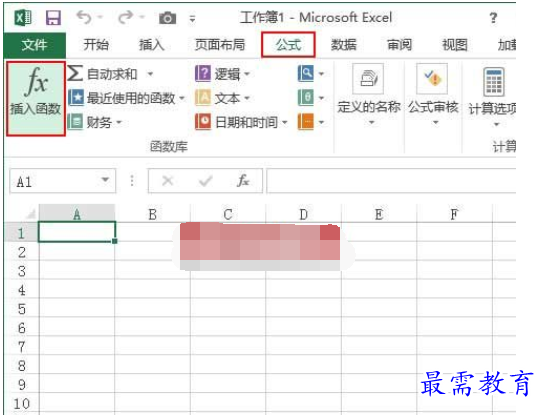This screenshot has height=415, width=542.
Task: Switch to the Formulas (公式) tab
Action: click(x=288, y=45)
